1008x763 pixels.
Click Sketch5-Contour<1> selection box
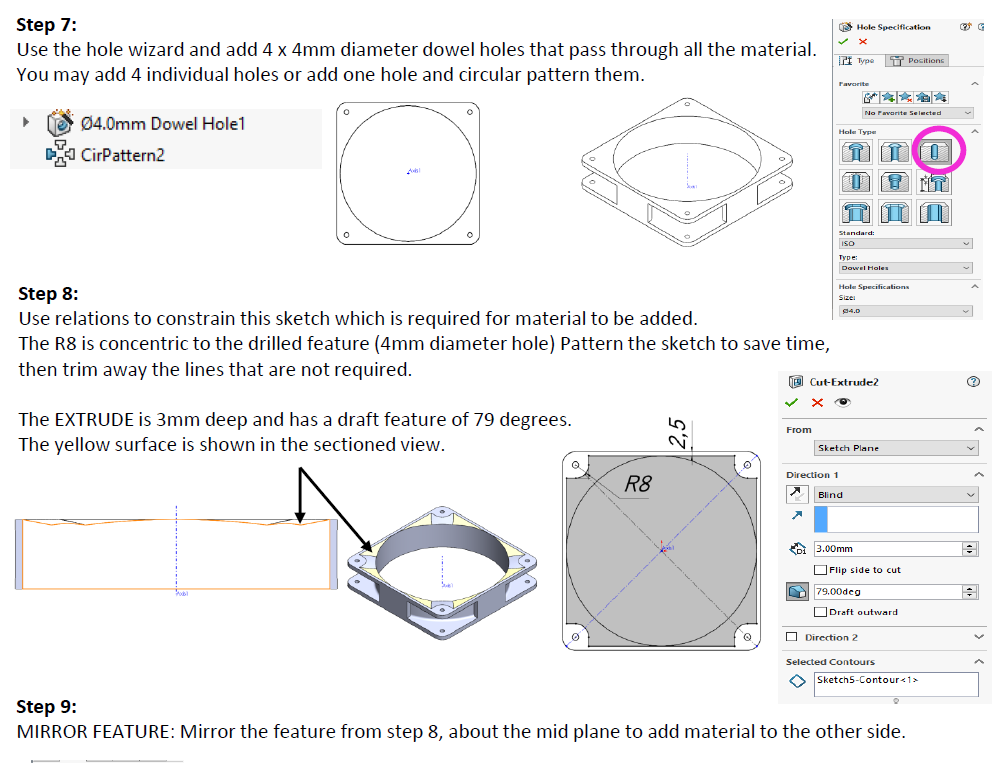896,685
